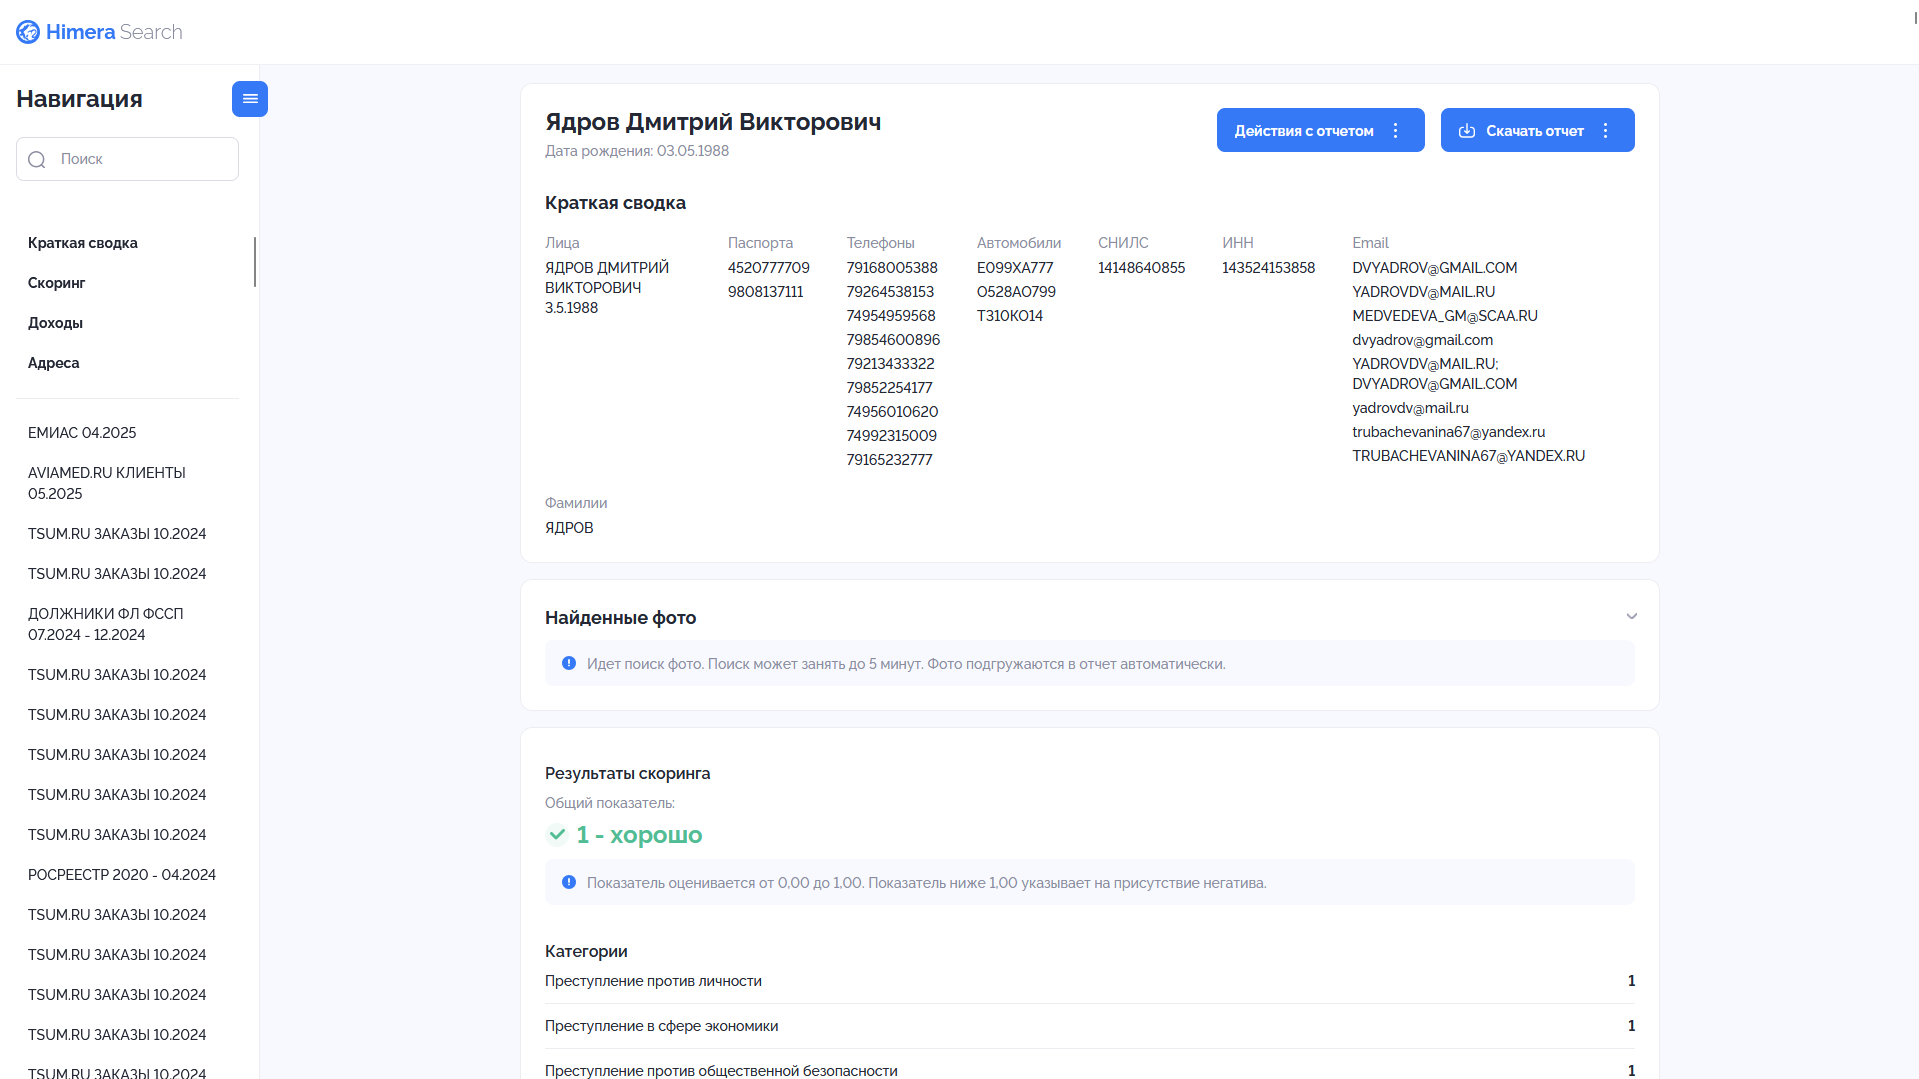Click email yadrovdv@mail.ru
The image size is (1919, 1079).
pos(1411,408)
